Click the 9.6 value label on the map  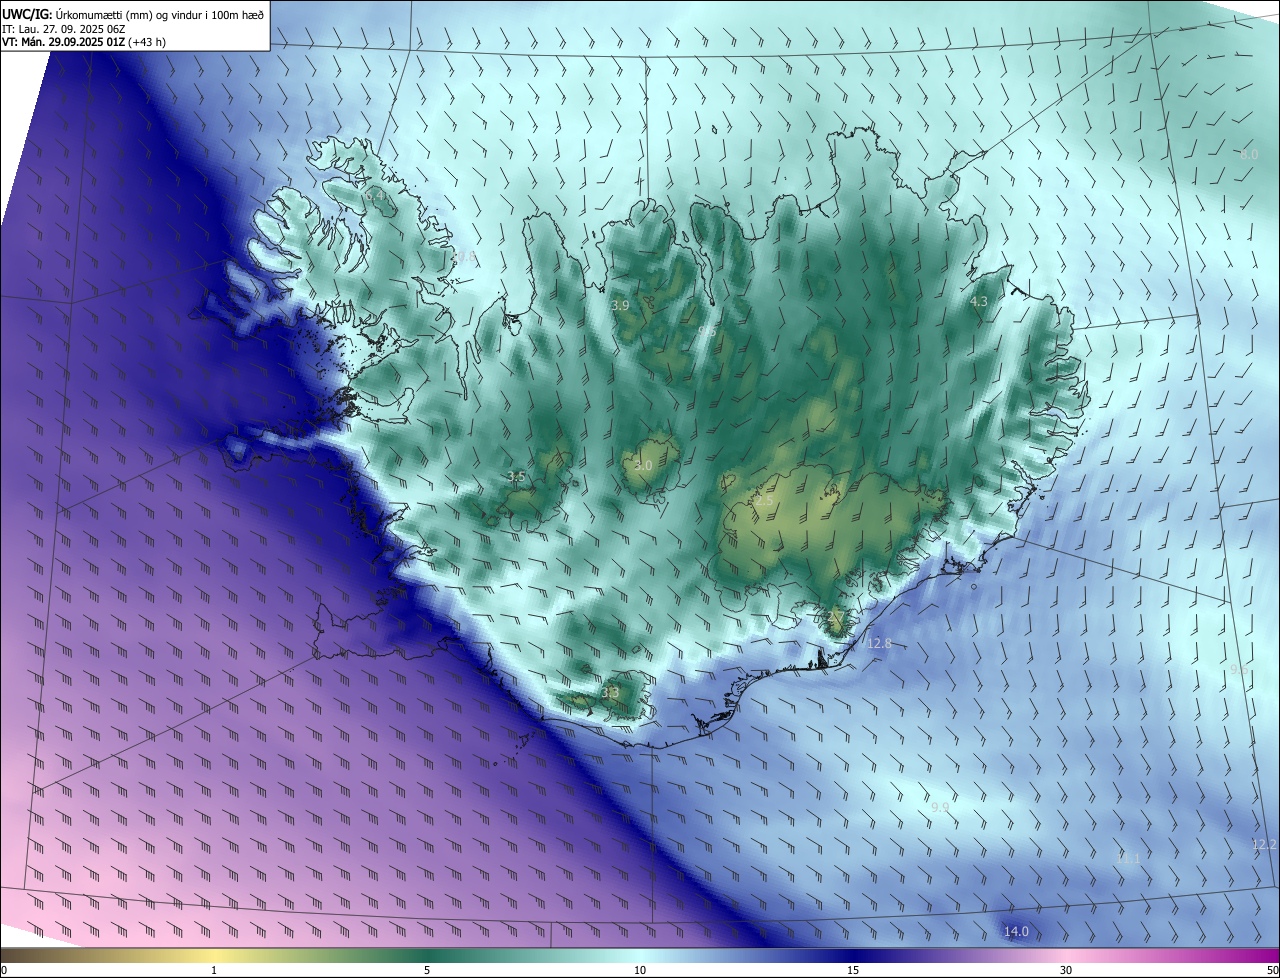coord(1238,670)
